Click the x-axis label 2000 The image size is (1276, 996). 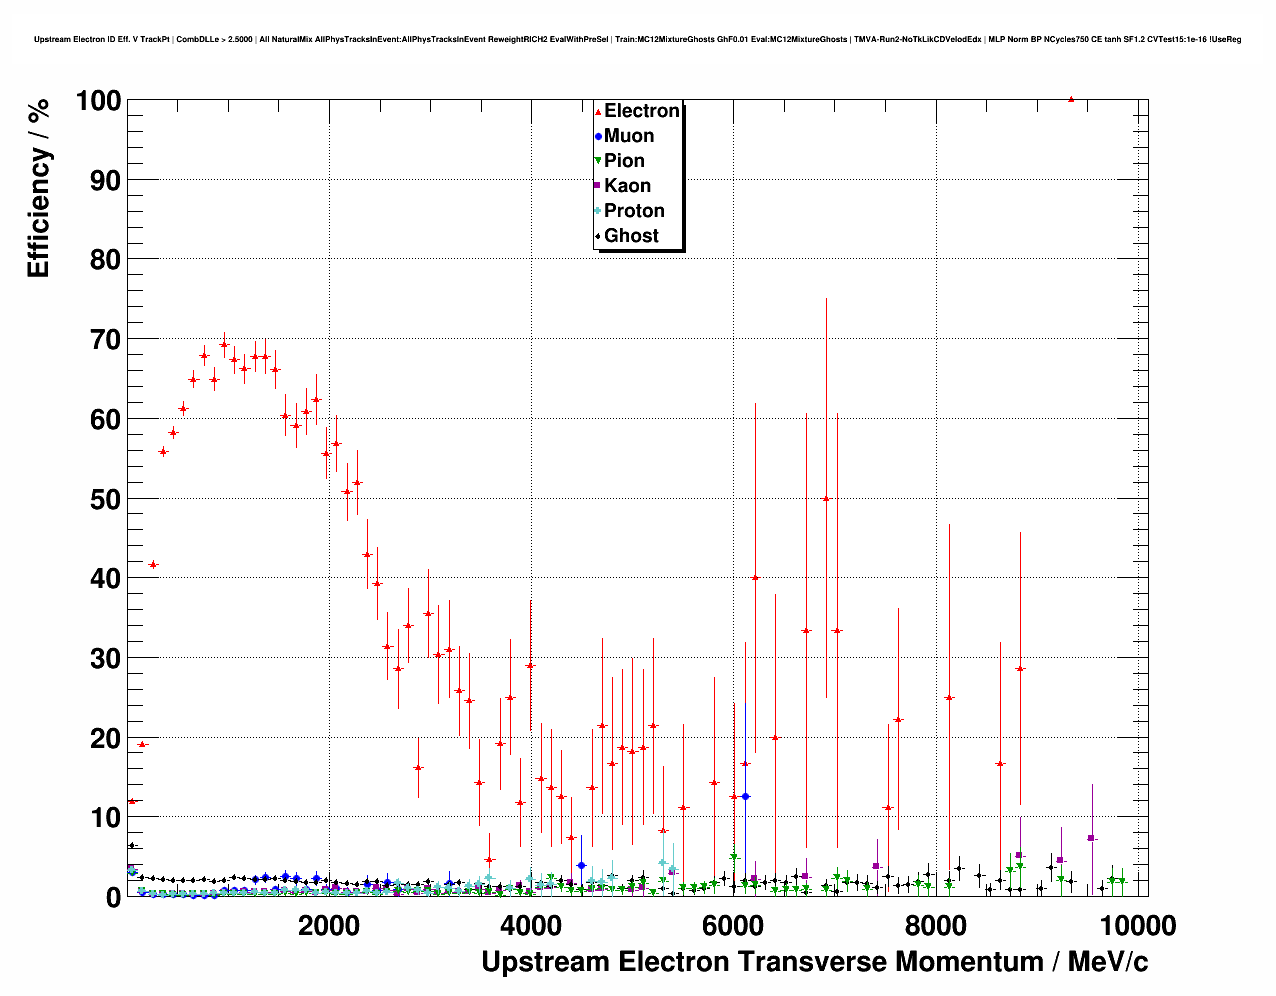pyautogui.click(x=329, y=926)
